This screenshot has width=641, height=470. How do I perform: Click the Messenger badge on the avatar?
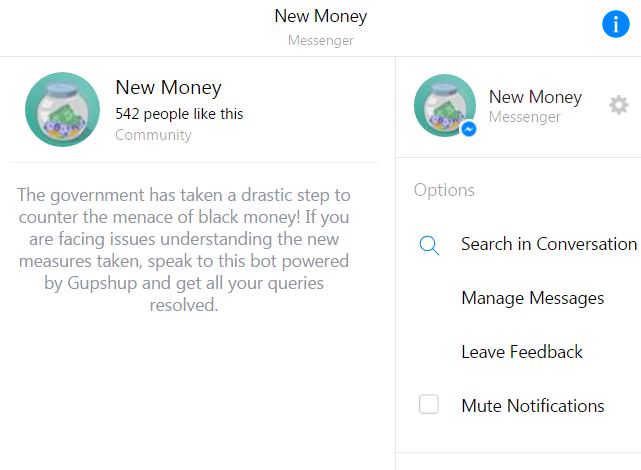pos(468,129)
